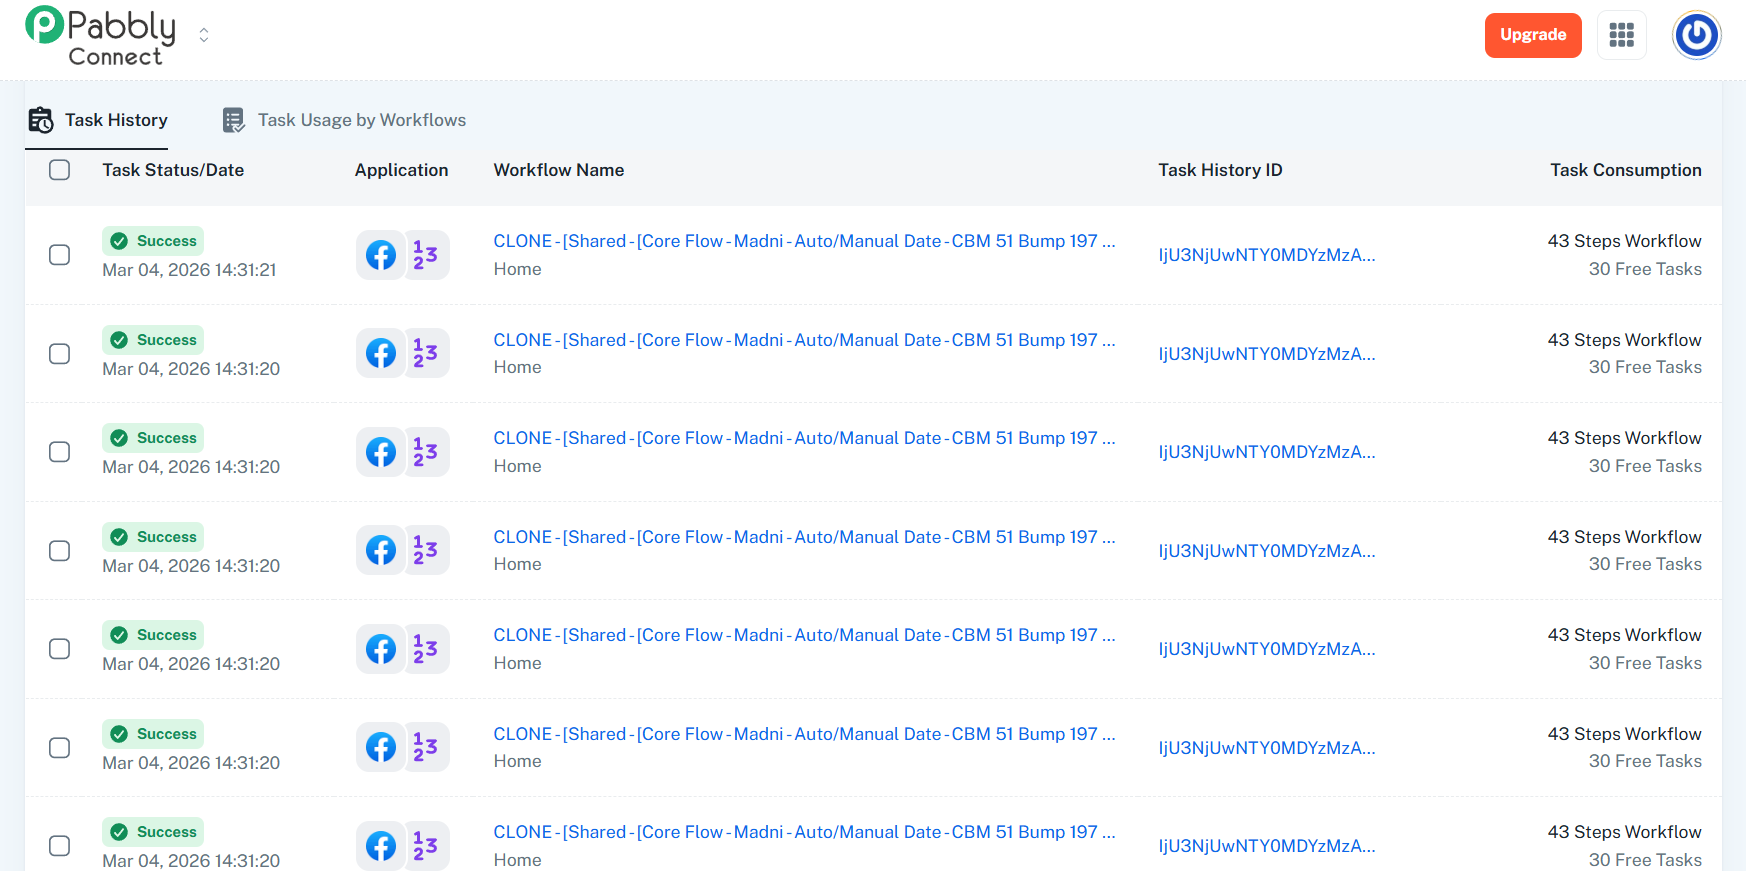Click the Success status badge in second row
1746x871 pixels.
[153, 340]
